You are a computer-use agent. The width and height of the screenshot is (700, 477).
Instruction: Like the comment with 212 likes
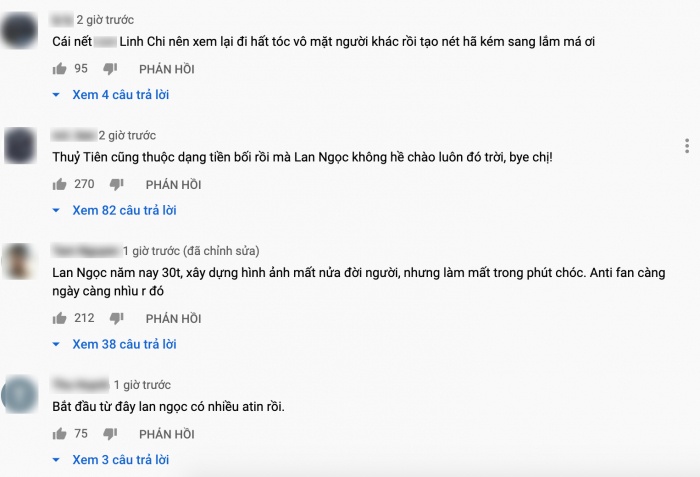point(59,318)
